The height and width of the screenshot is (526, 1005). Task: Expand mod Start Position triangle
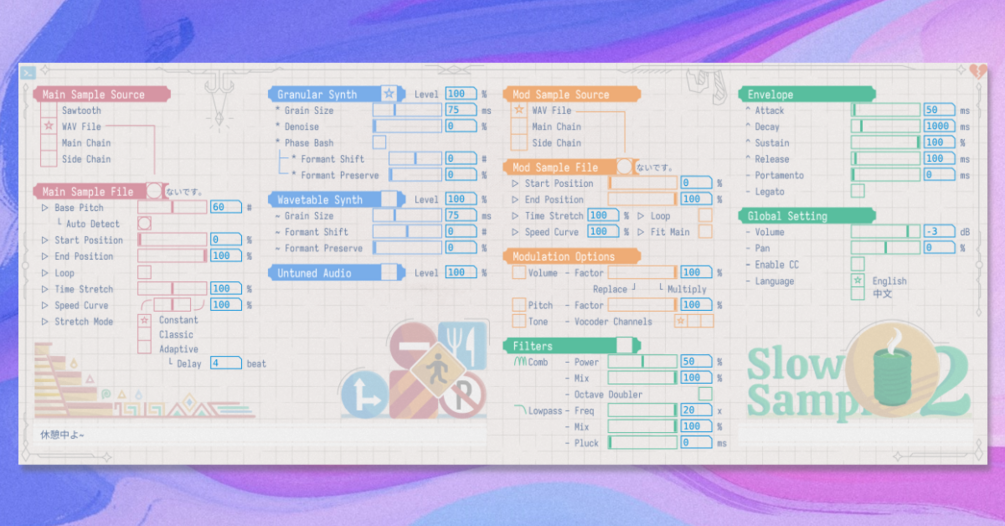515,183
